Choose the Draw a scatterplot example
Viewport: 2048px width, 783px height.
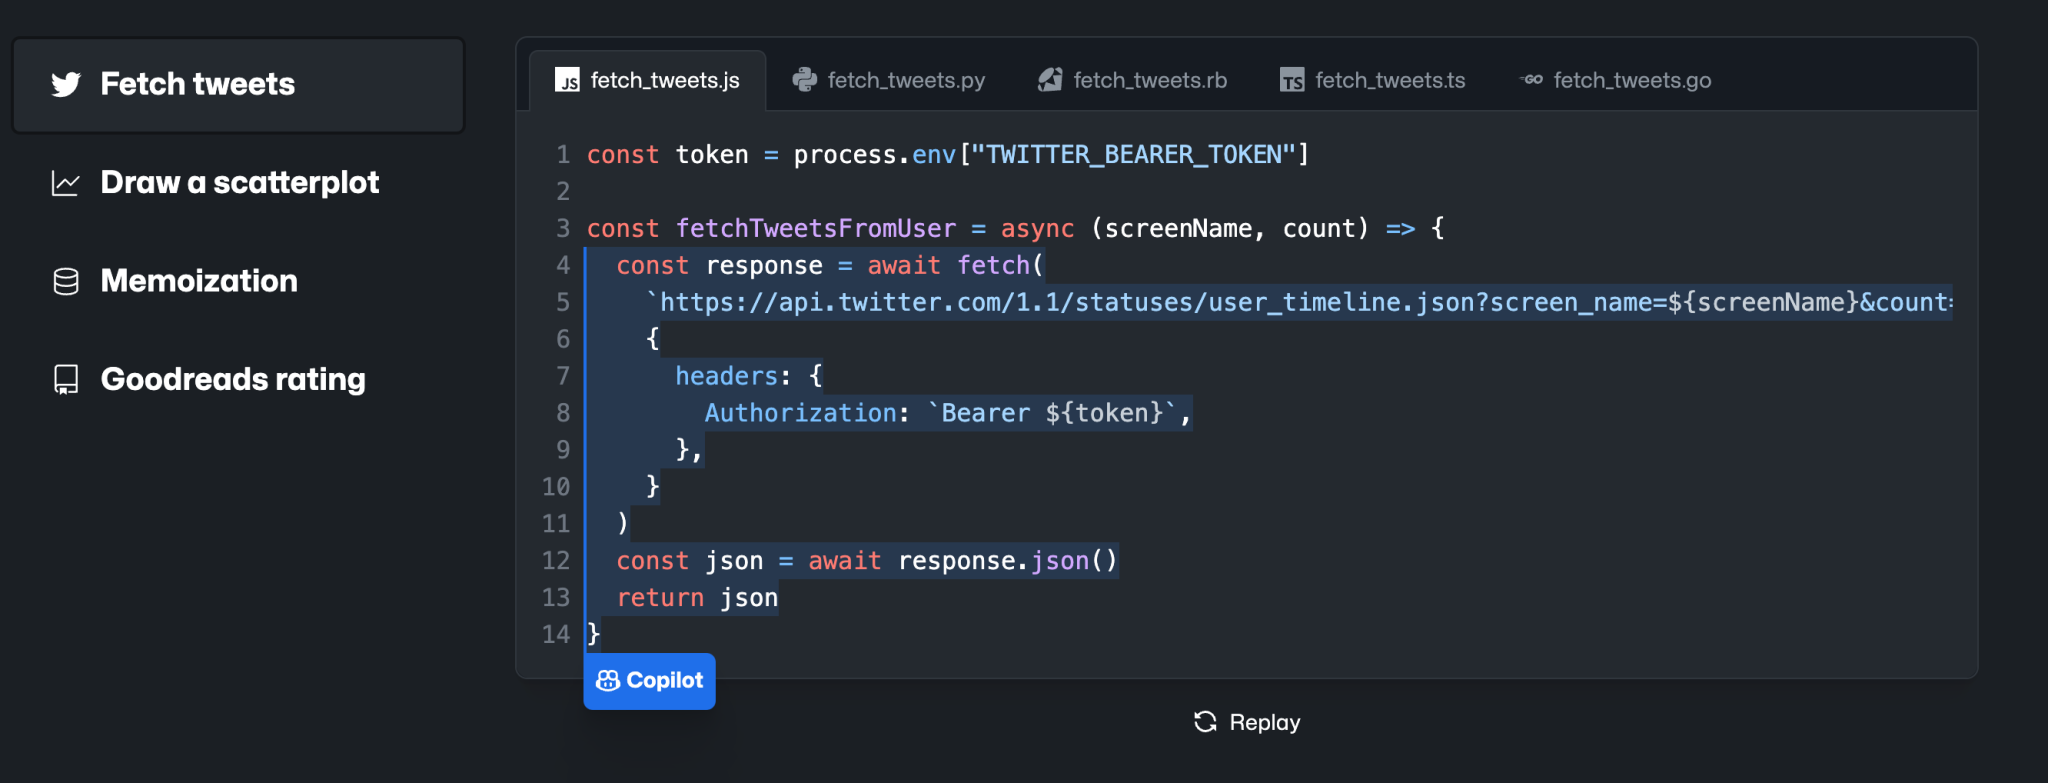coord(239,183)
